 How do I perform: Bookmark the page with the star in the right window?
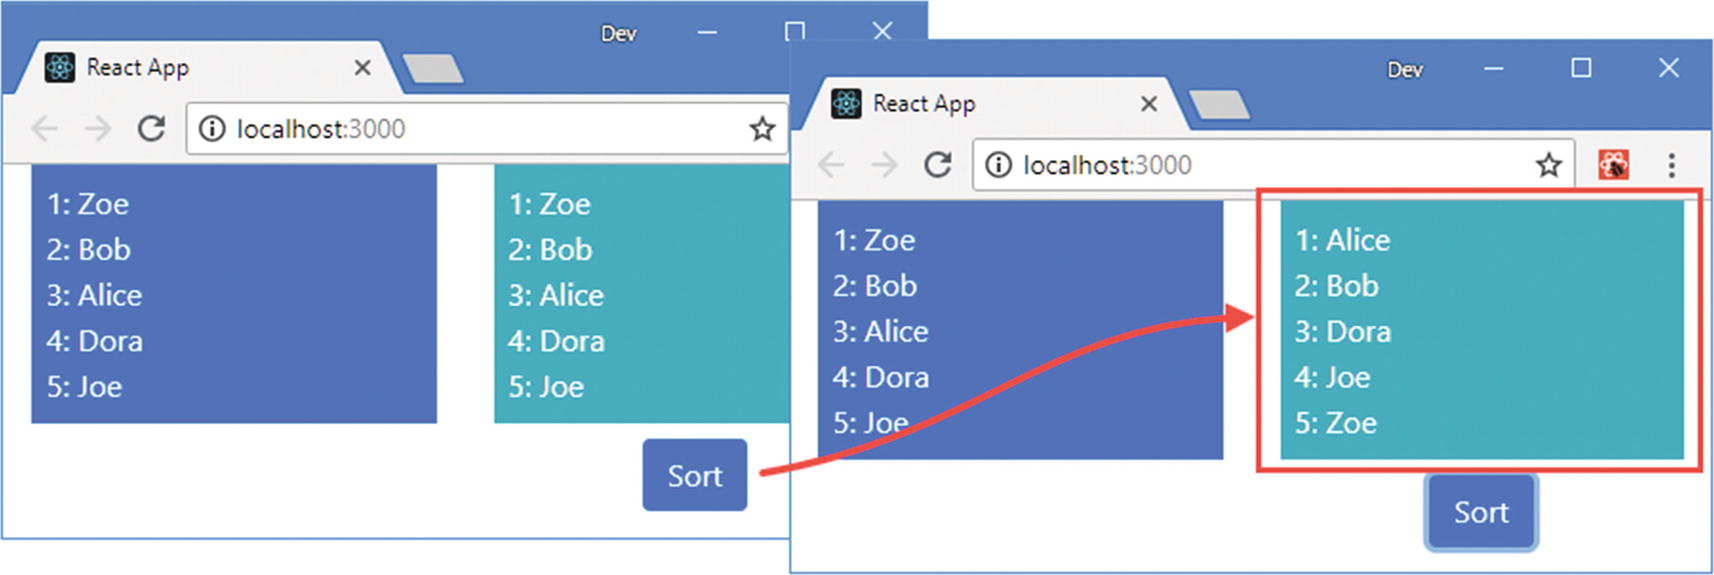pyautogui.click(x=1548, y=165)
